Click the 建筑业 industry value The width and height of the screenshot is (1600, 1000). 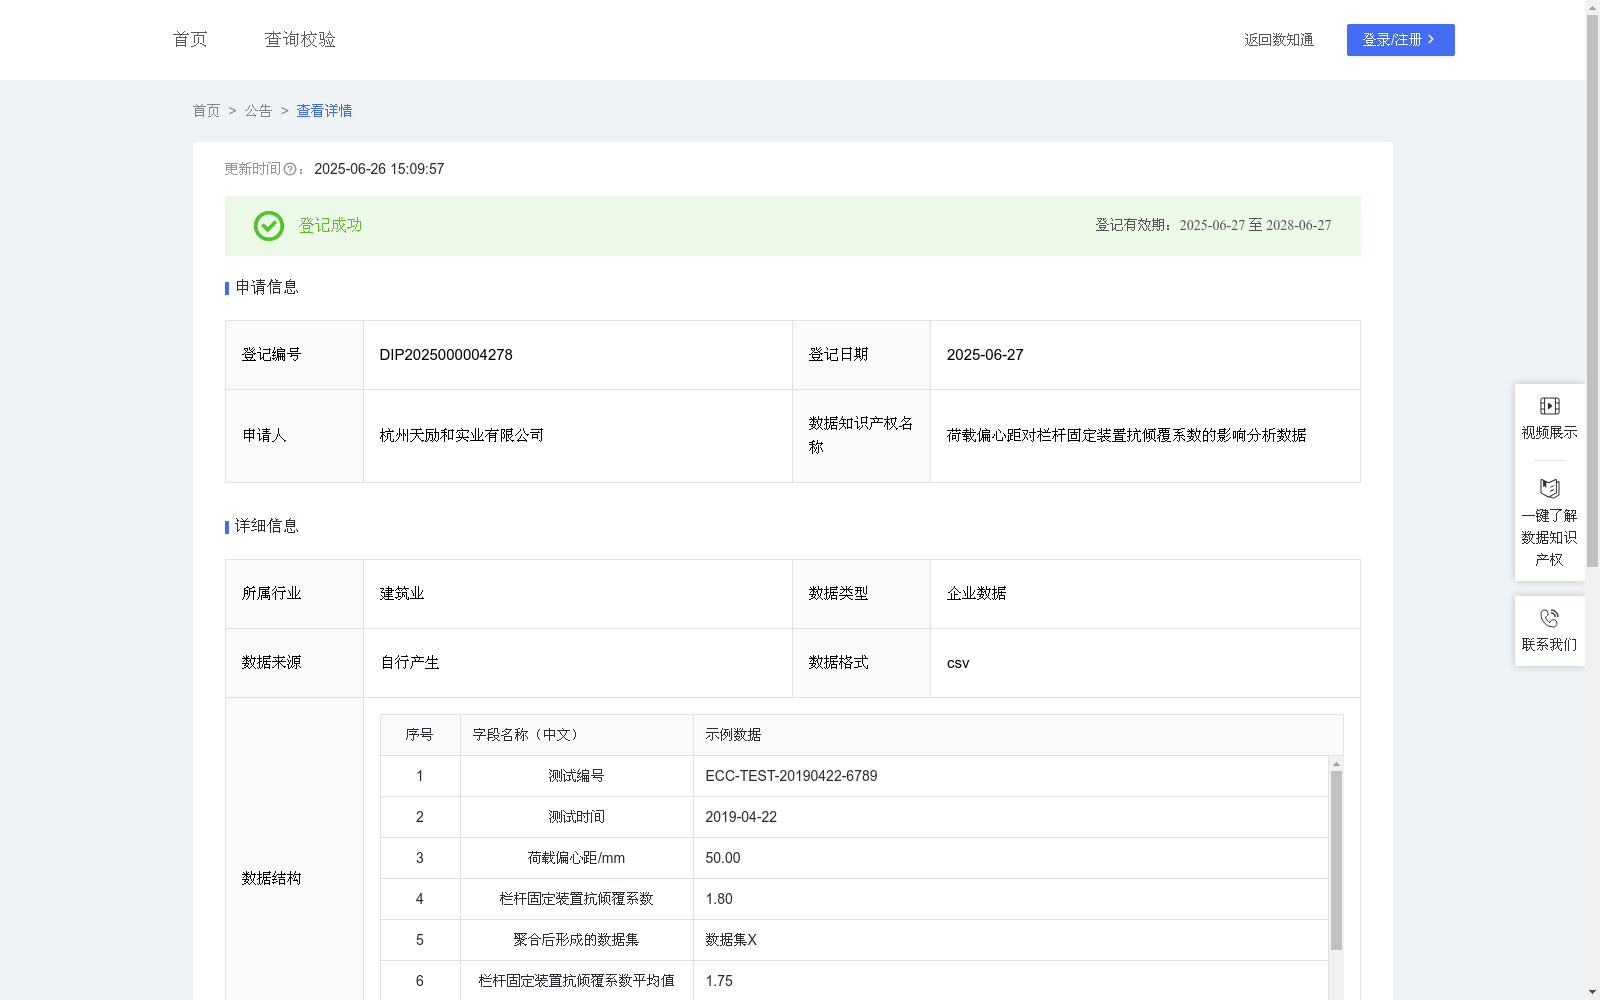pos(402,594)
